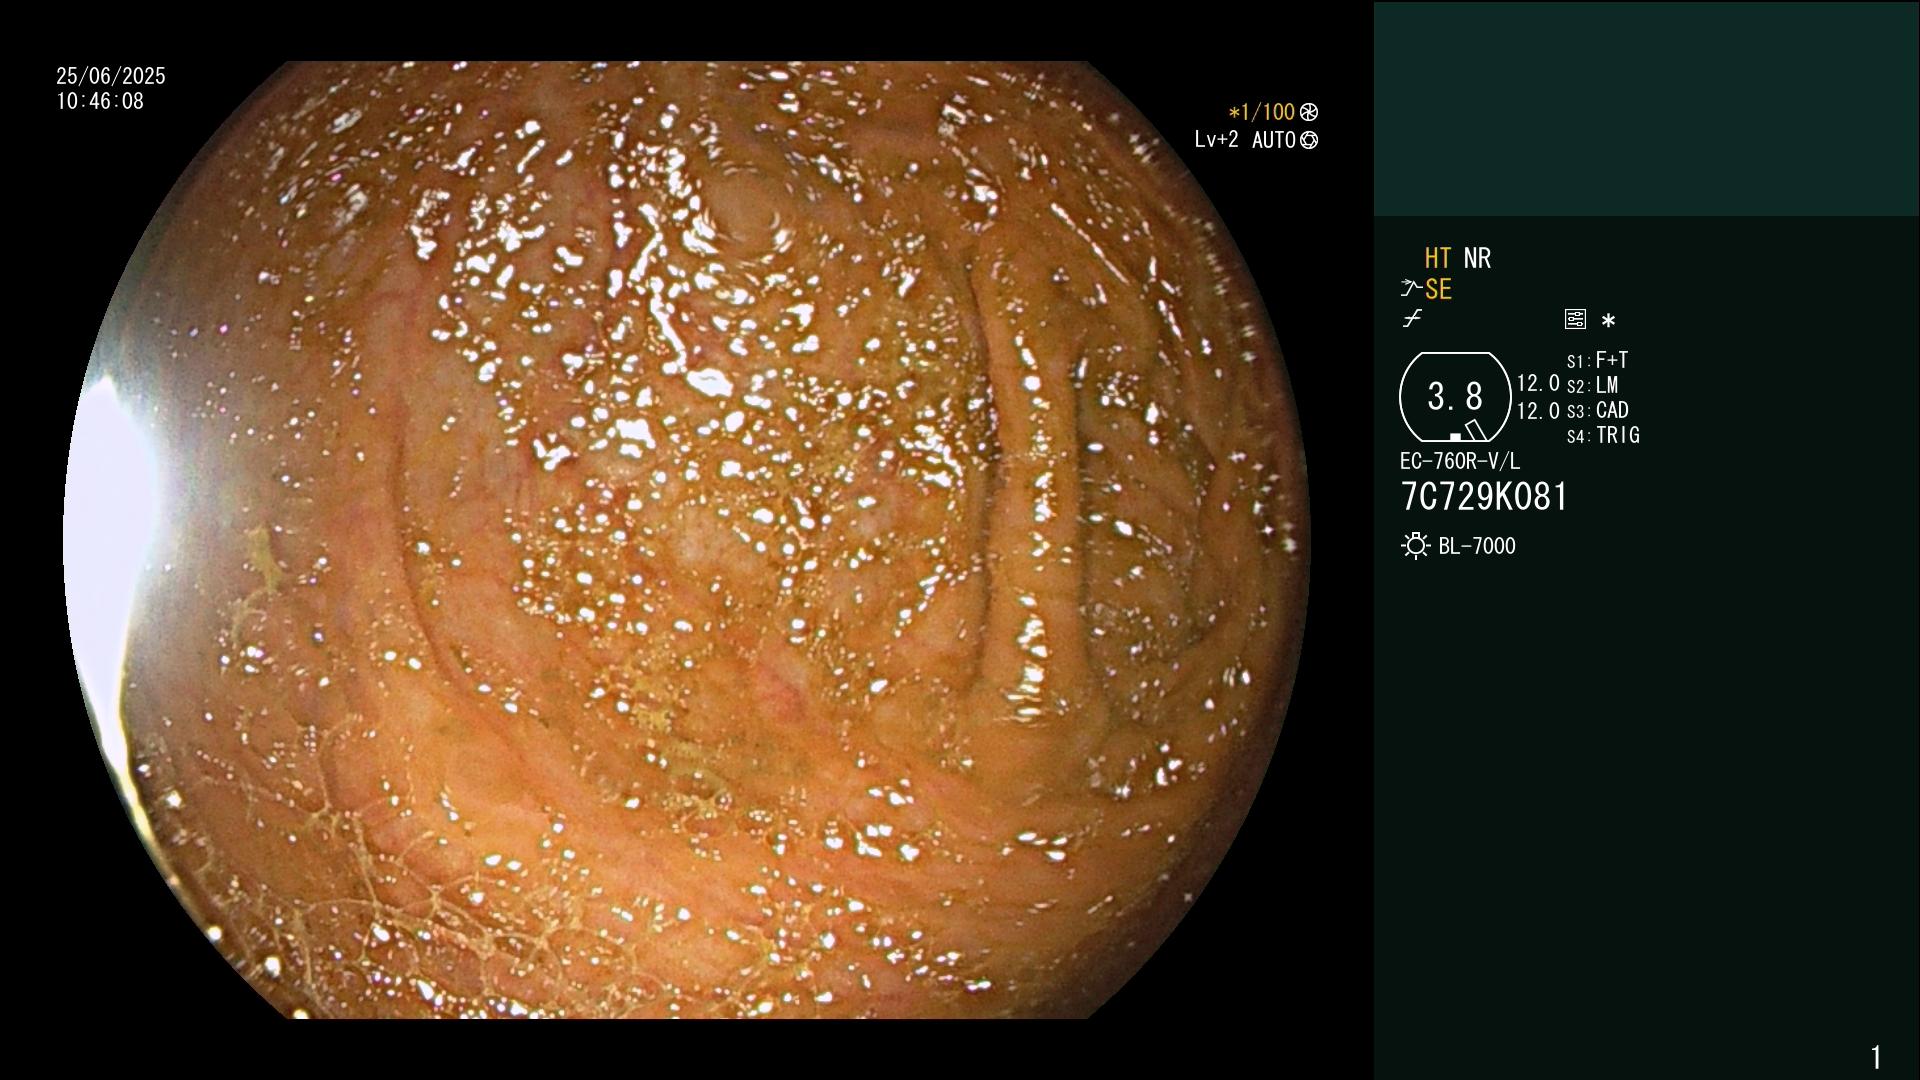Click the image counter 1 at bottom right
Screen dimensions: 1920x1080
(1876, 1057)
